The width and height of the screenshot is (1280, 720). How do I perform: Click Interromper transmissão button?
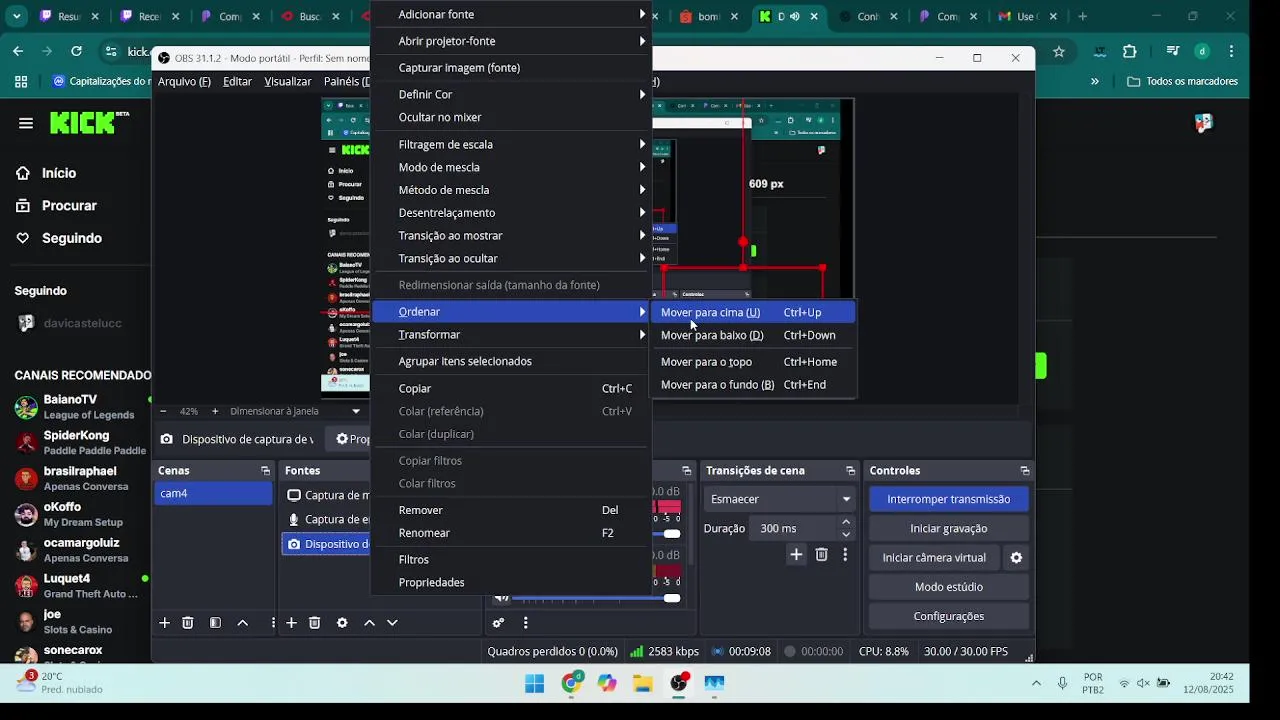click(948, 499)
